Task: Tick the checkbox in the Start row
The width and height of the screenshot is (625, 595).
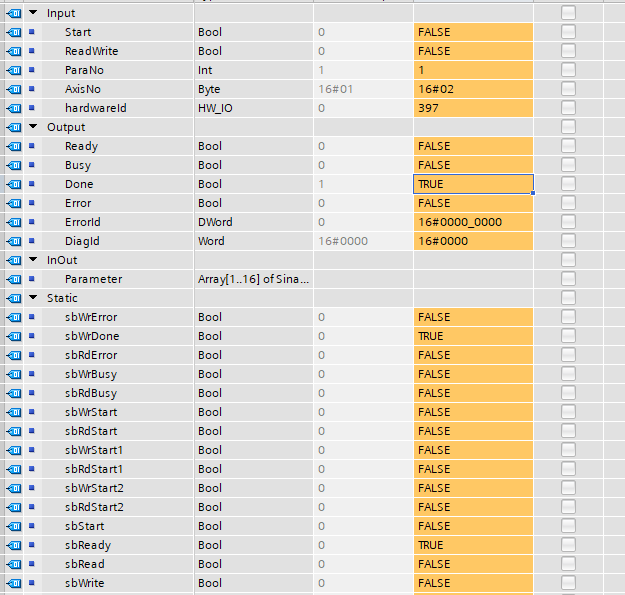Action: click(569, 32)
